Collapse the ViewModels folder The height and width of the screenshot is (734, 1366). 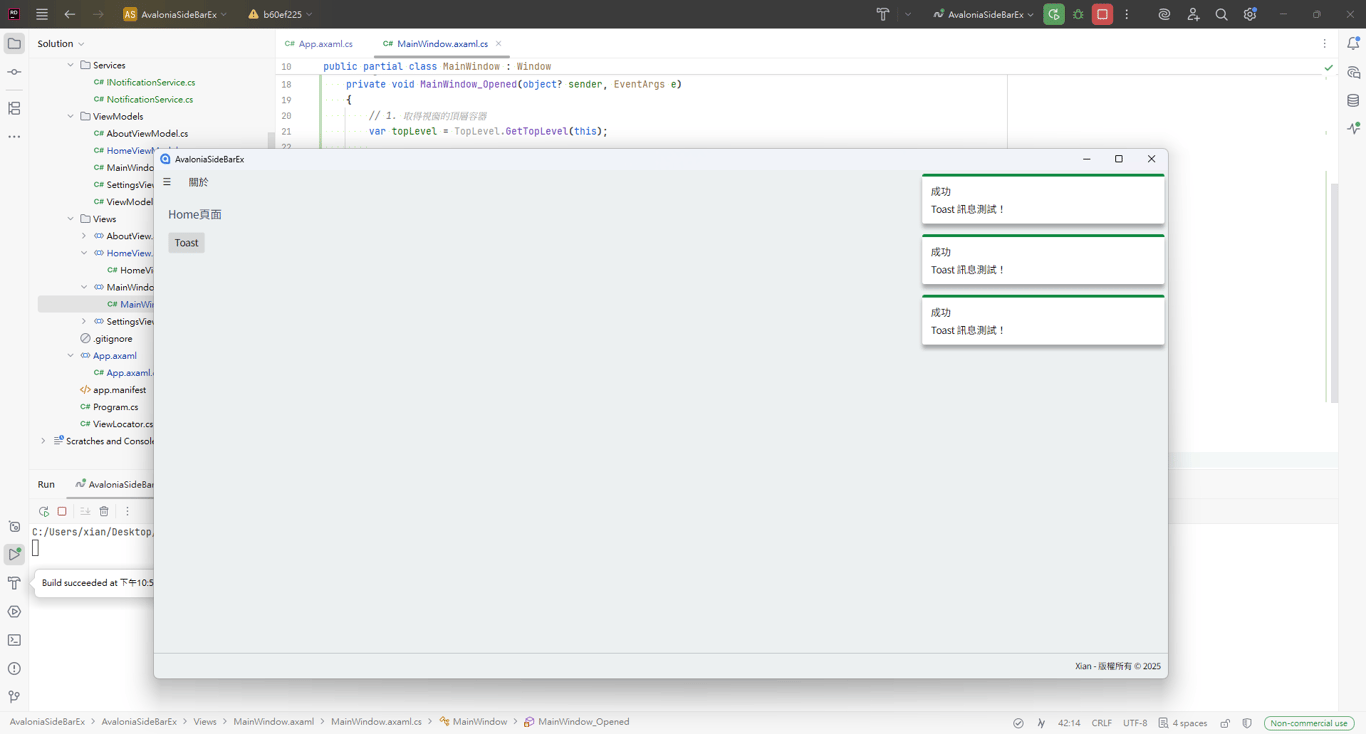pos(71,116)
